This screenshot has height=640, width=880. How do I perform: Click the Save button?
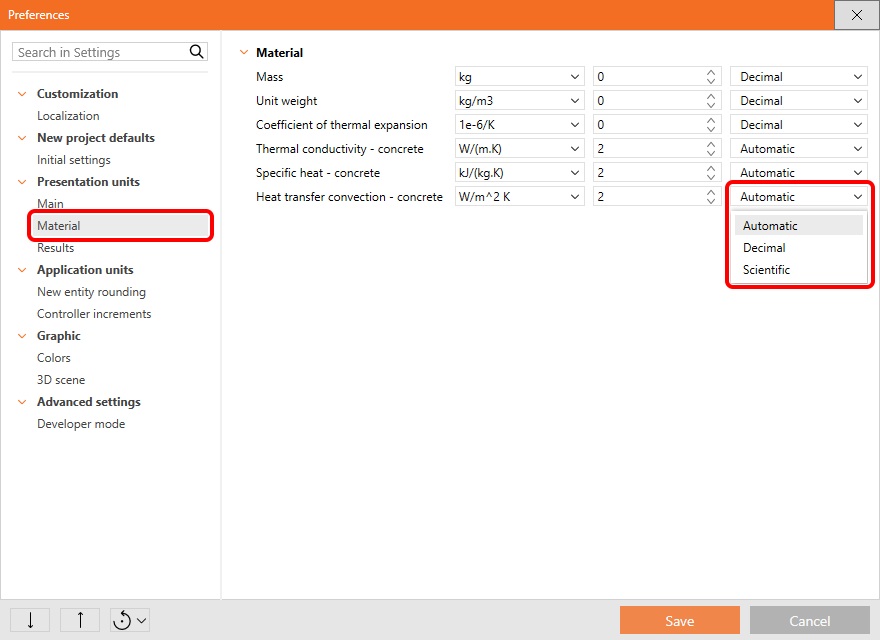[679, 621]
